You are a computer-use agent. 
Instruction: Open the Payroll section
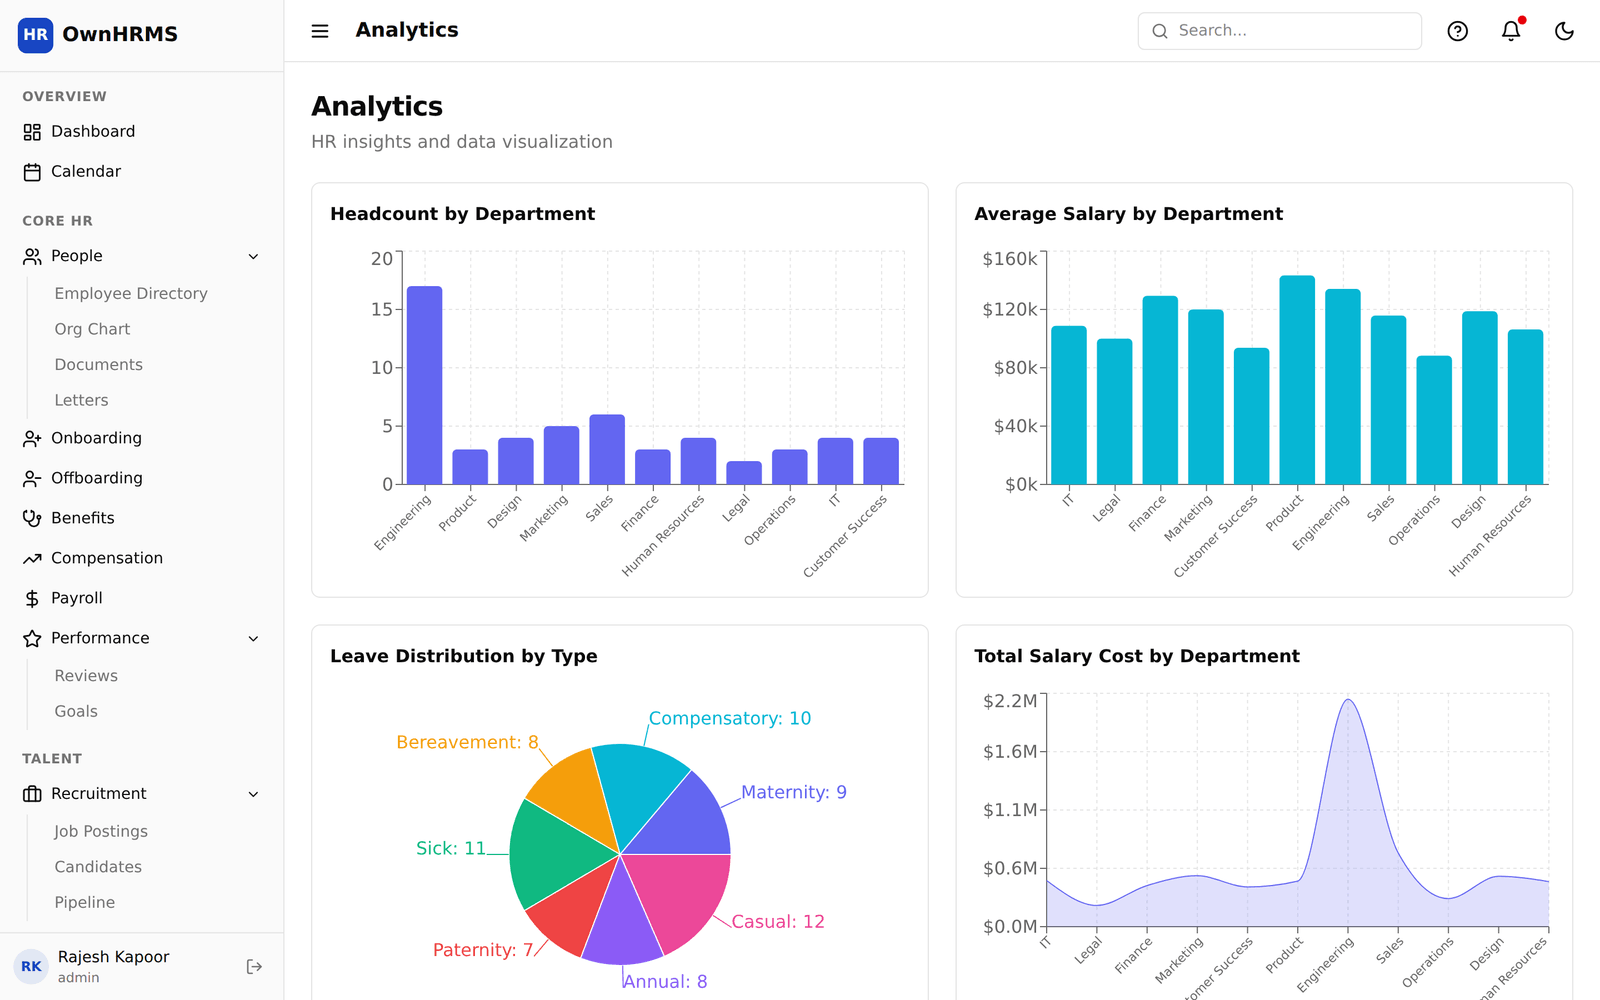pyautogui.click(x=142, y=599)
